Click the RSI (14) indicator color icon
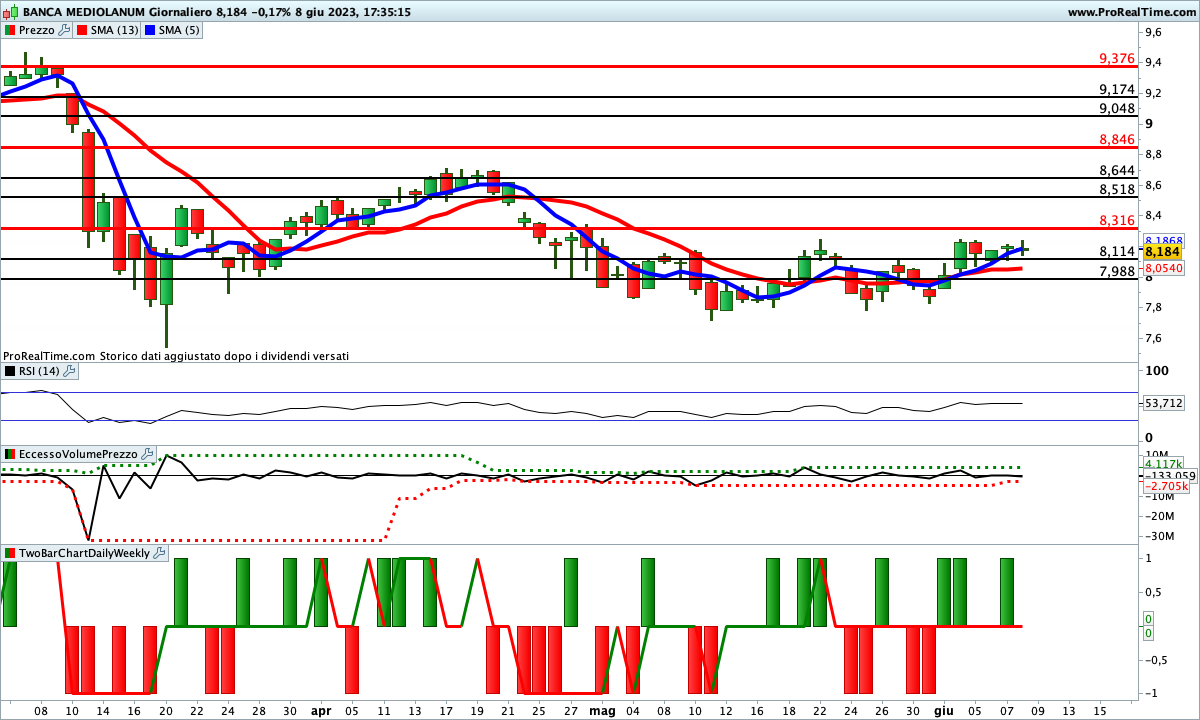 (10, 371)
